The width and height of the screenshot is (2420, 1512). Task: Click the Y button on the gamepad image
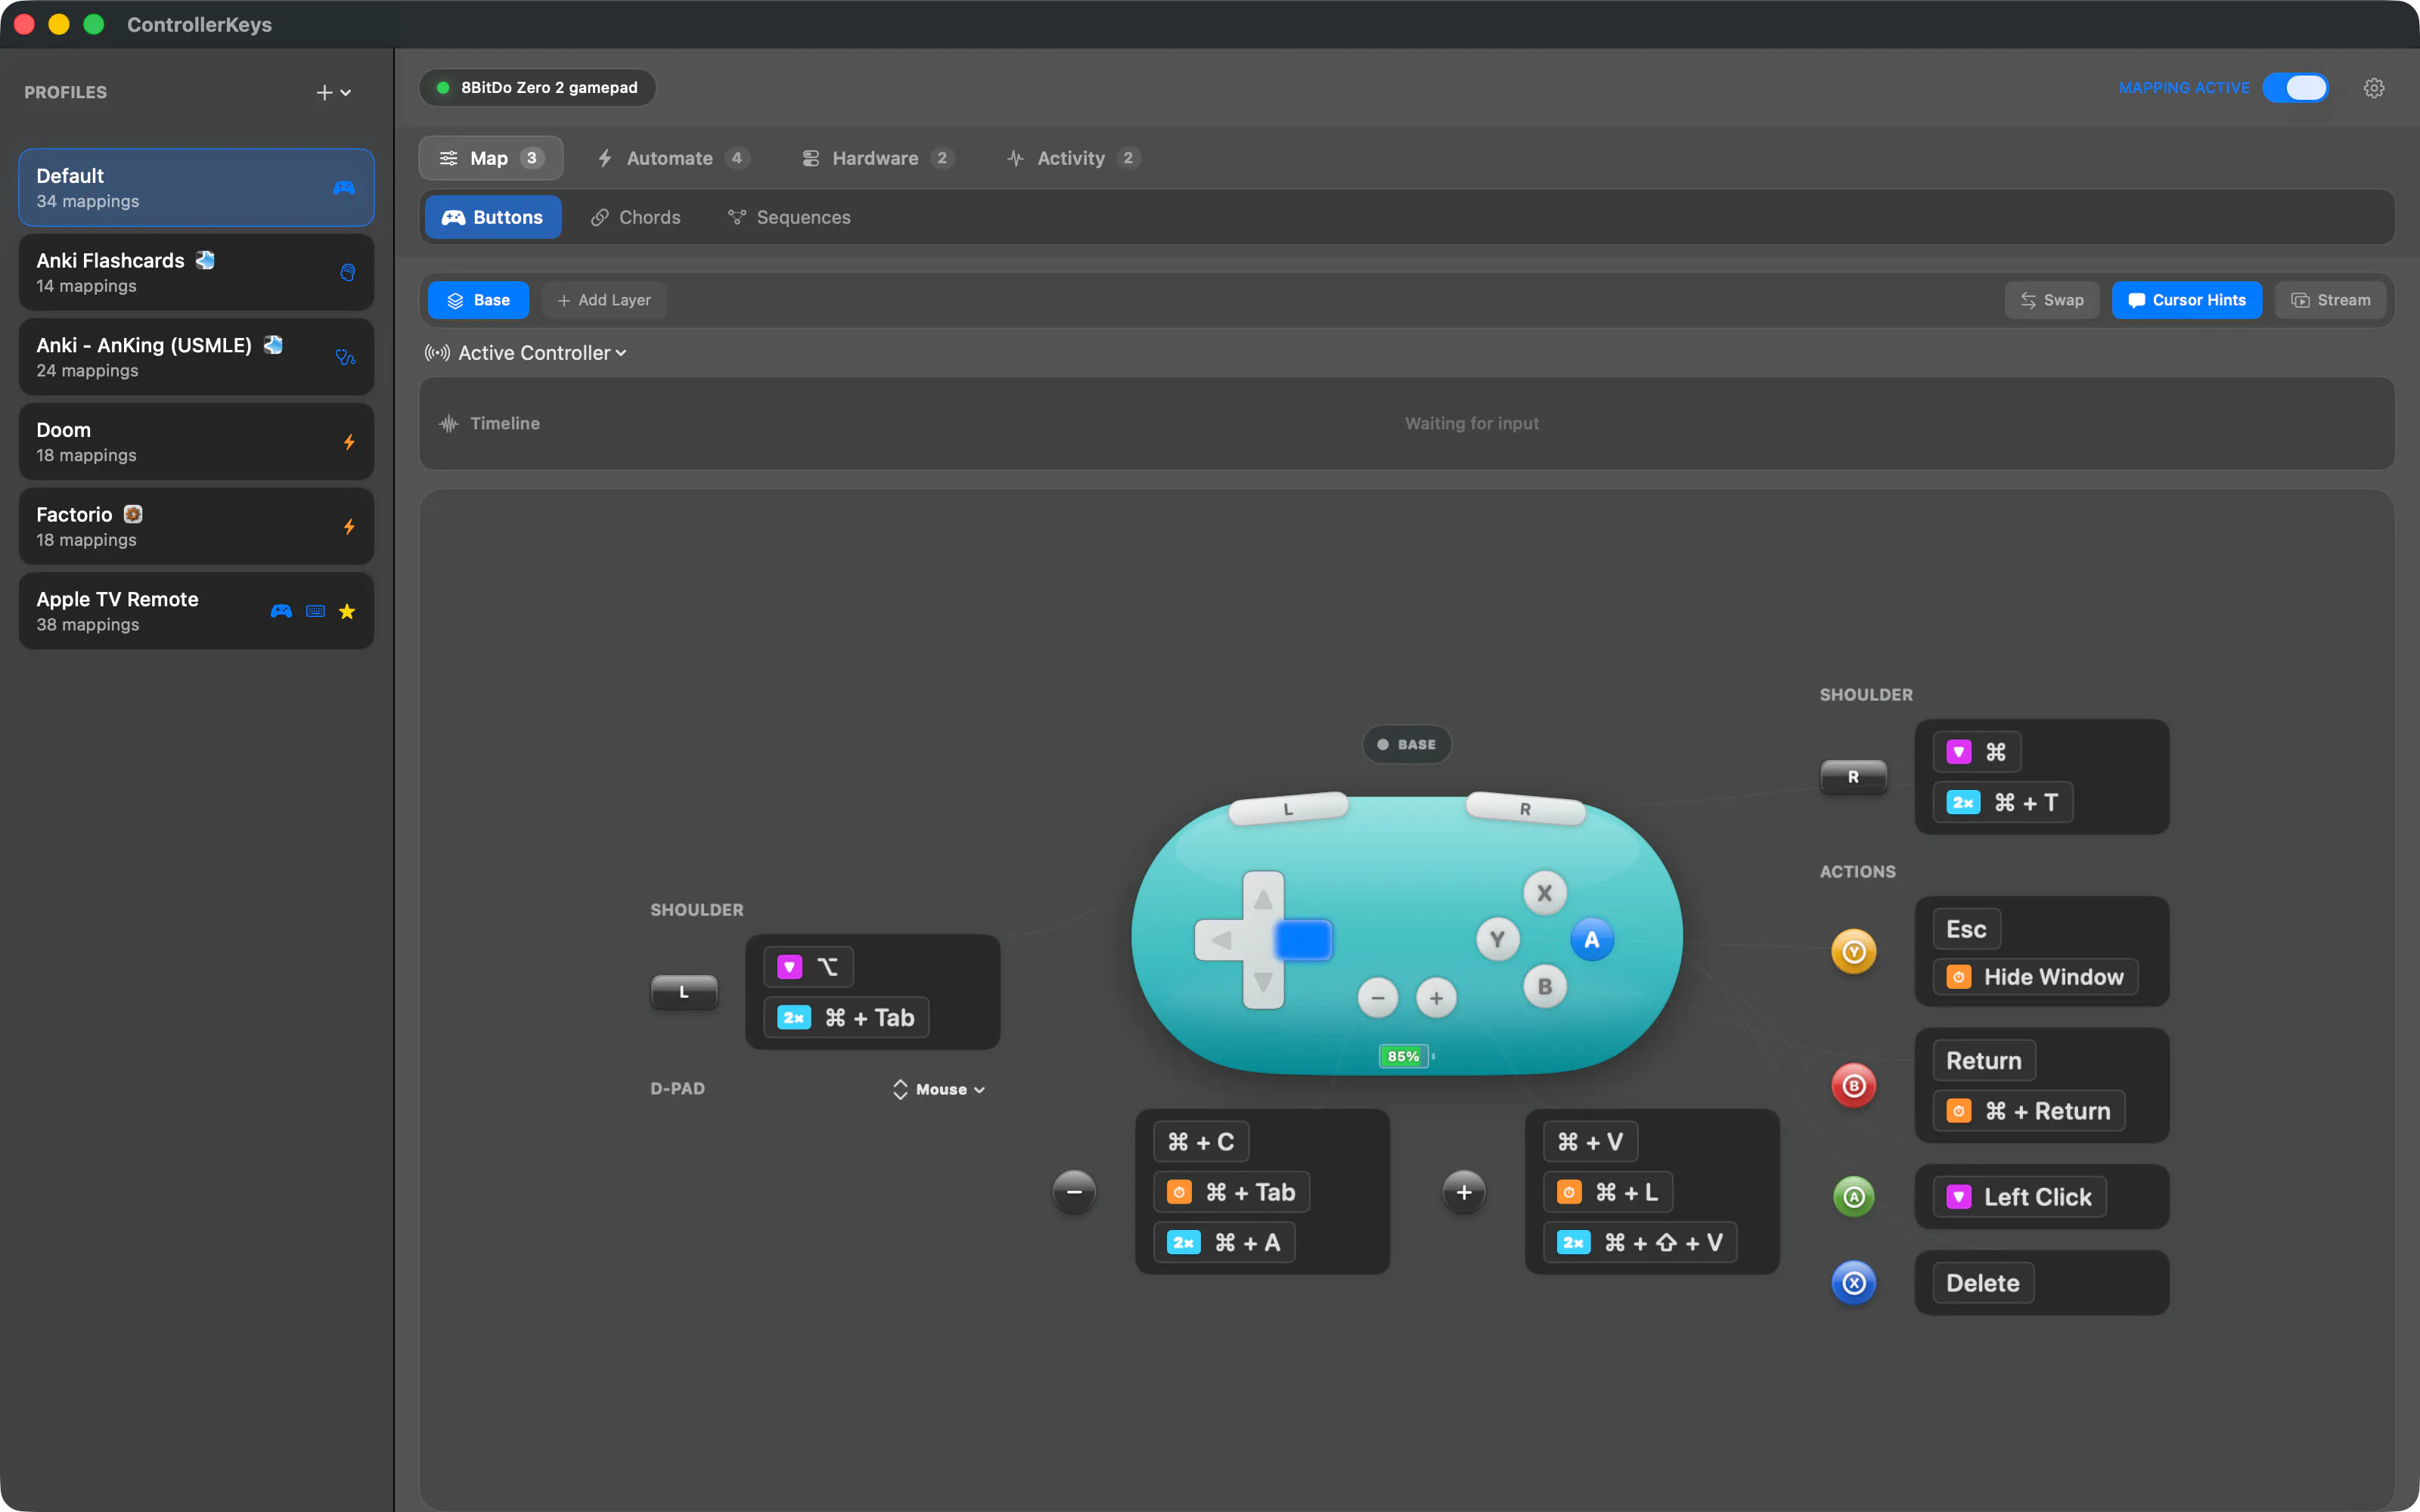1497,939
